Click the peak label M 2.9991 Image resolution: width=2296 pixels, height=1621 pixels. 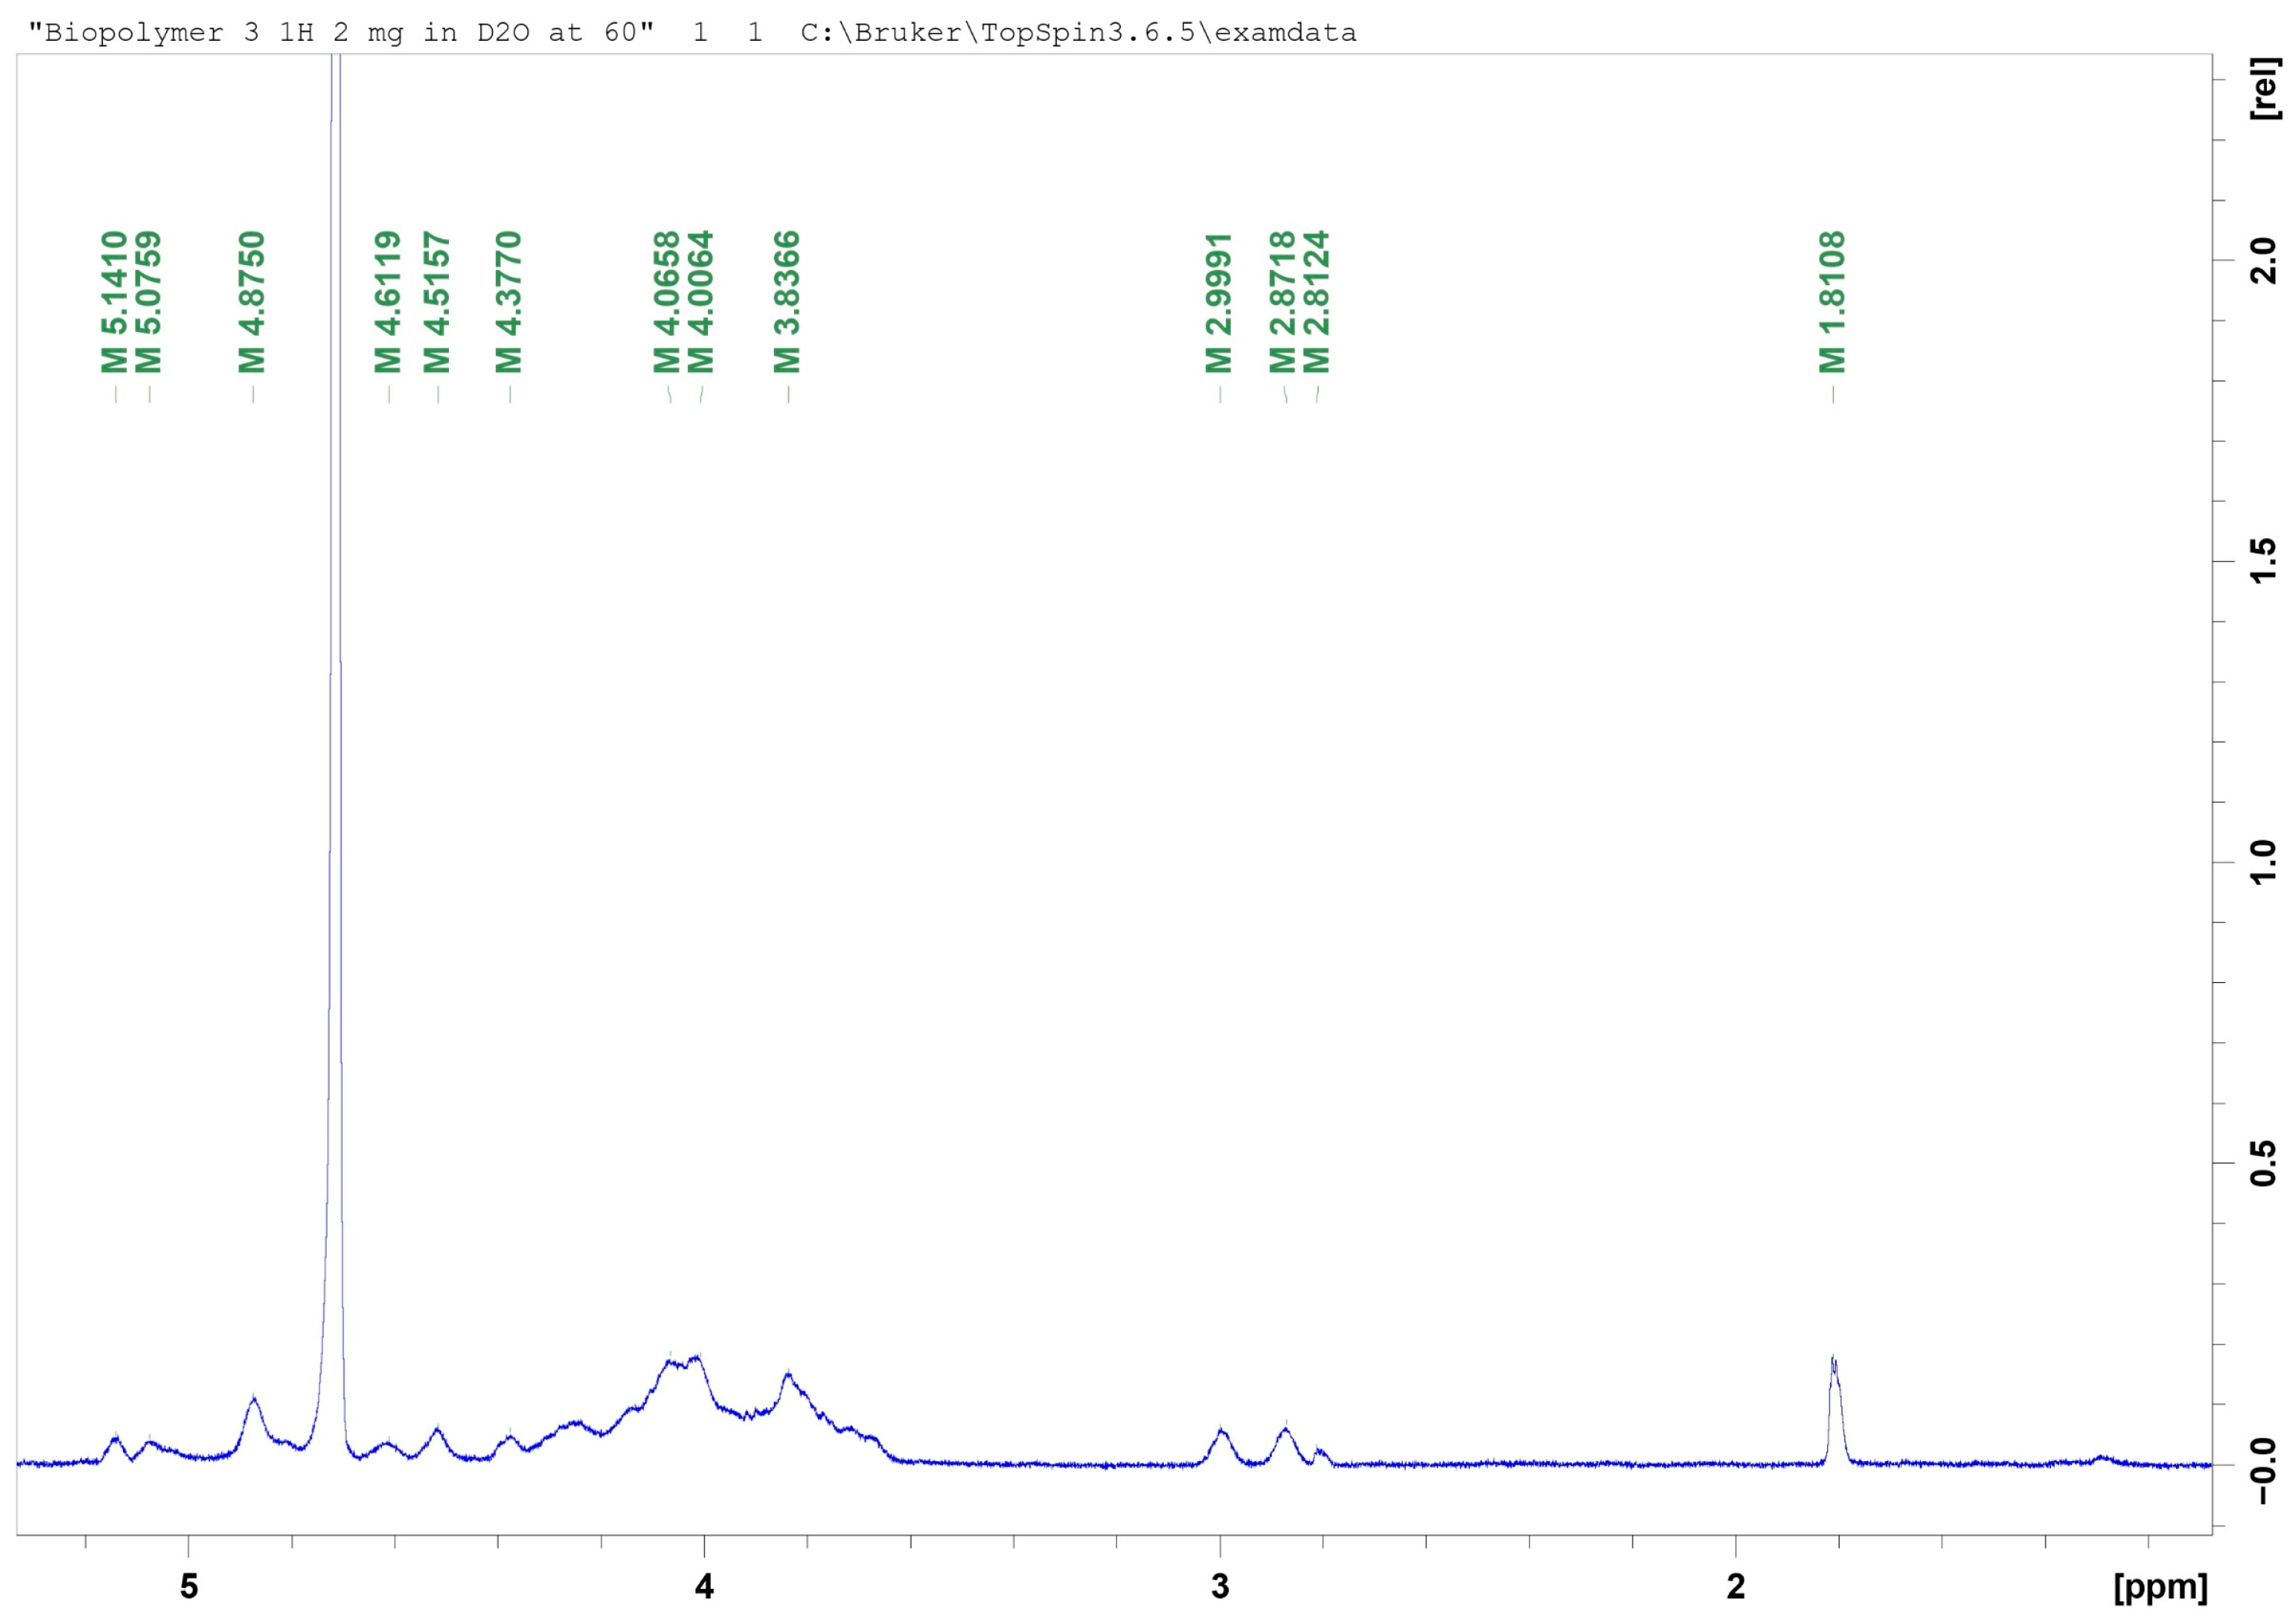(x=1218, y=302)
